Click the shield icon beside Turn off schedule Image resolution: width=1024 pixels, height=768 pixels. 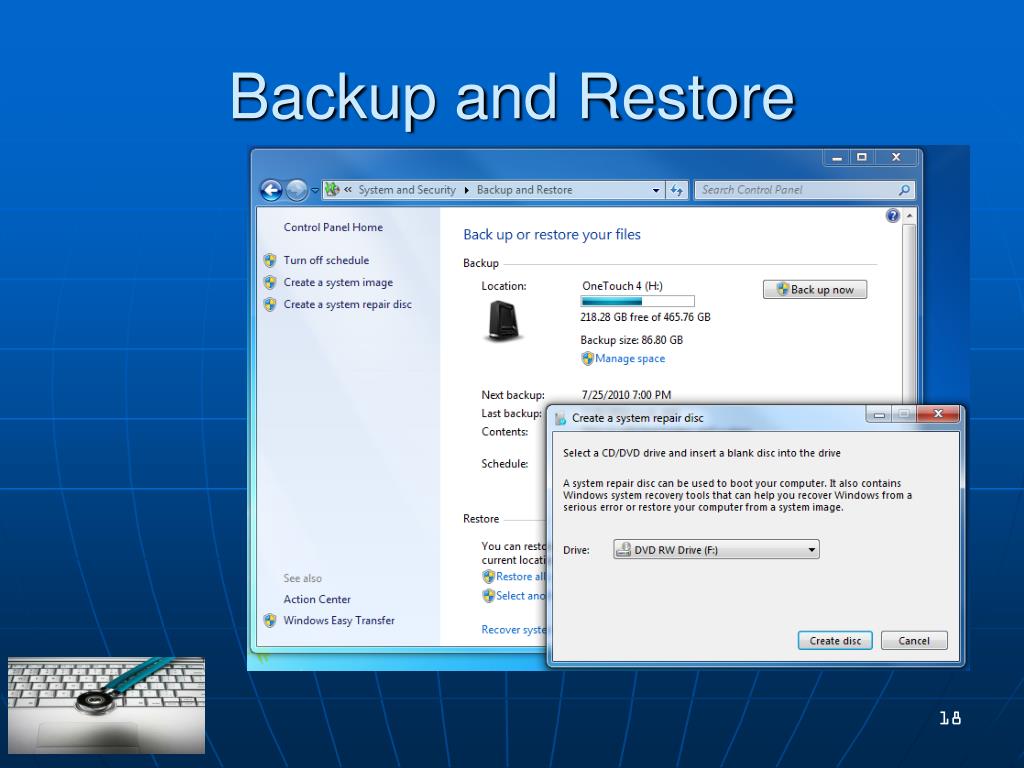point(270,261)
